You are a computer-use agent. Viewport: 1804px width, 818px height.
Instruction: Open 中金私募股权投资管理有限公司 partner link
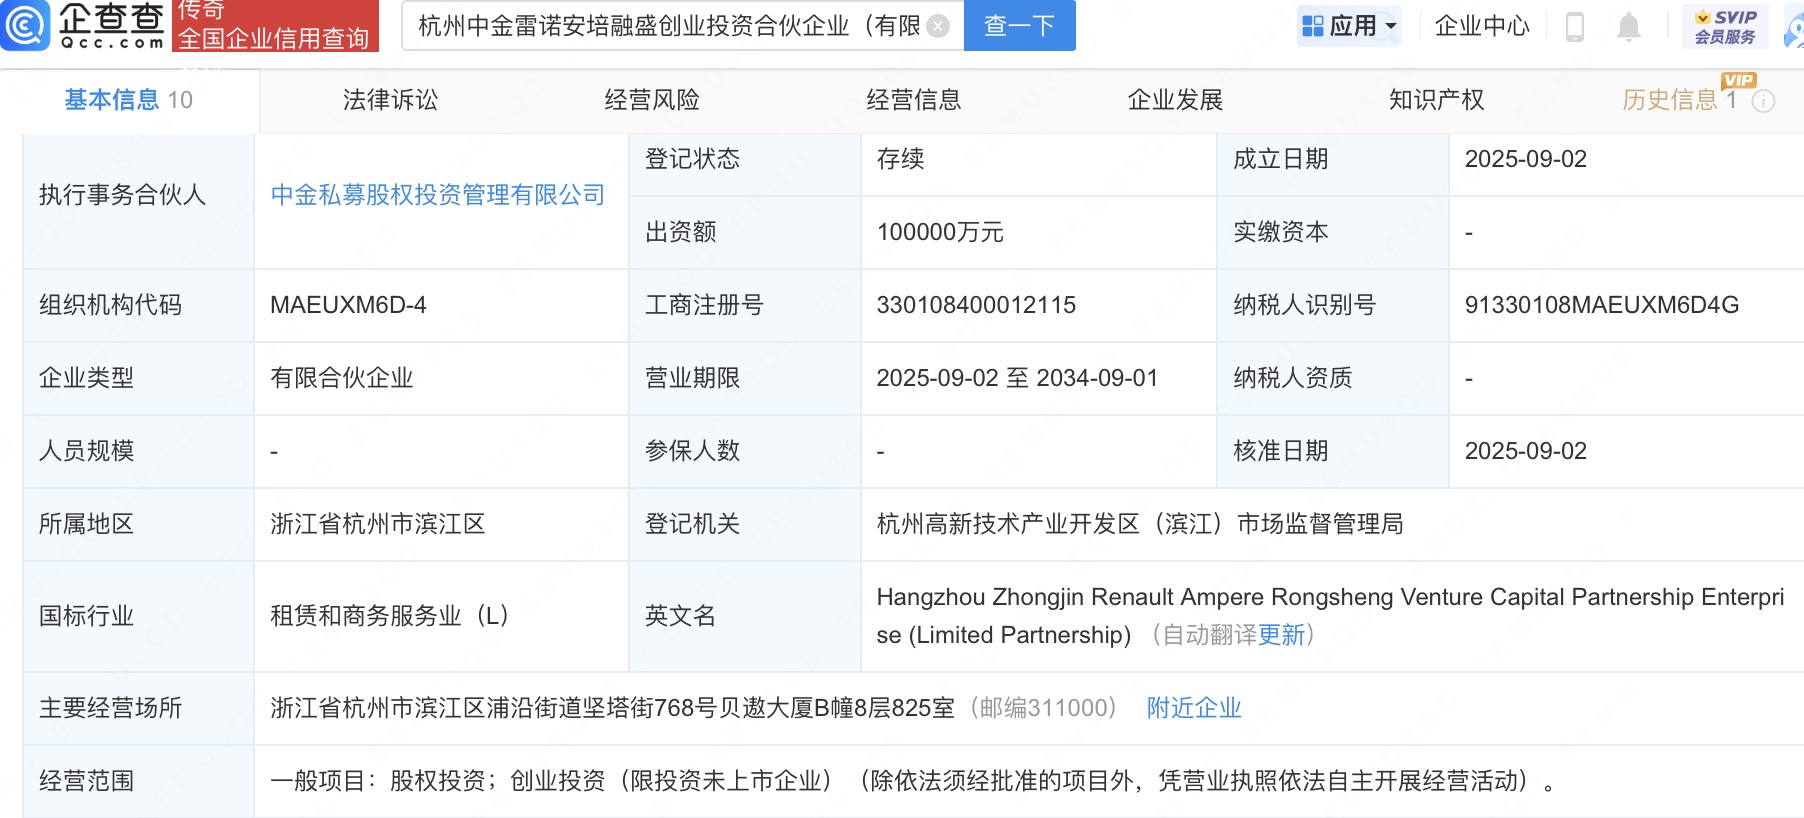[438, 195]
